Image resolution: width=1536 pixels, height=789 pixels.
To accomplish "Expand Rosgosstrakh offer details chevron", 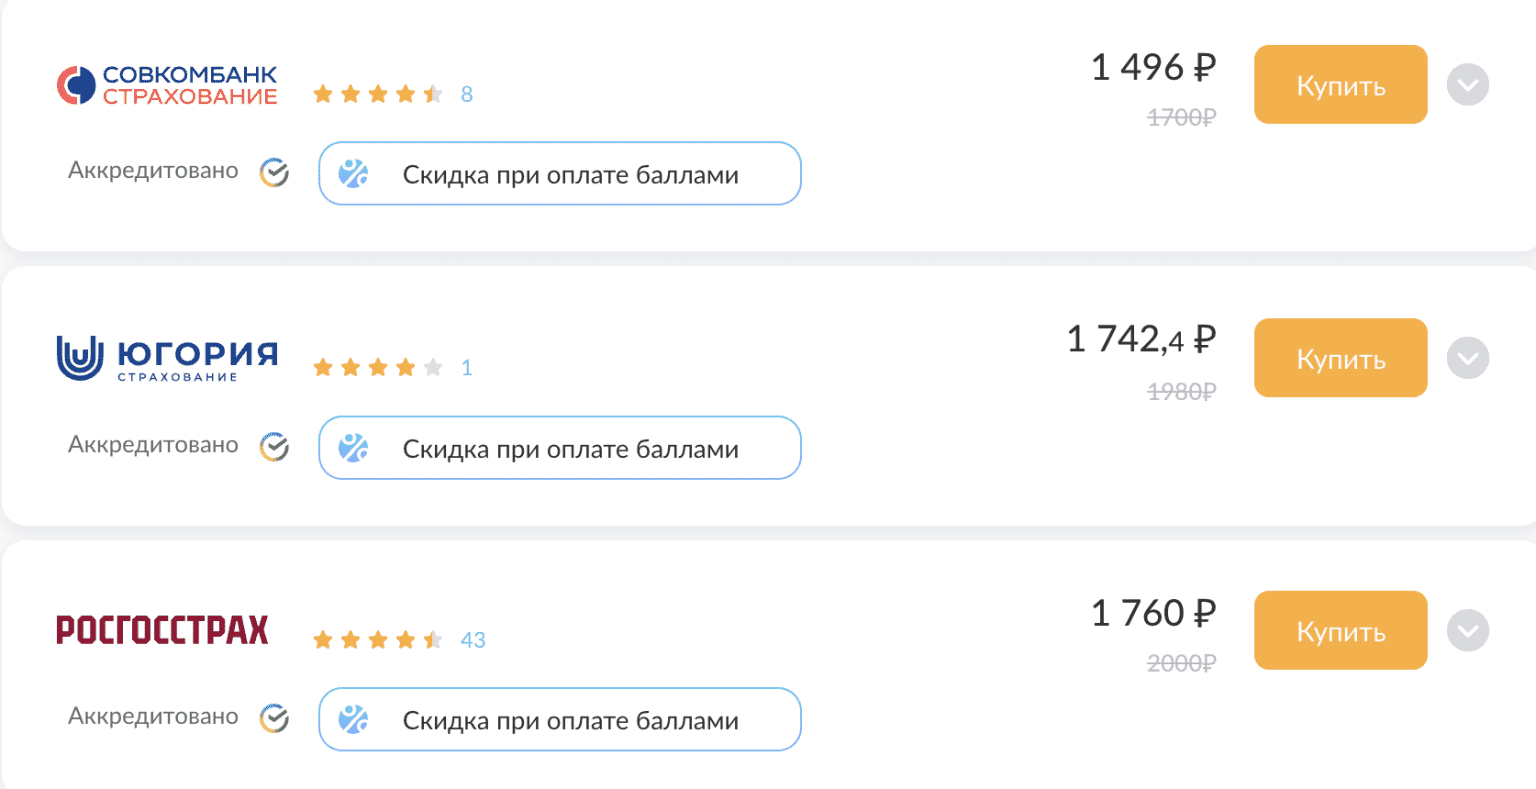I will coord(1467,631).
